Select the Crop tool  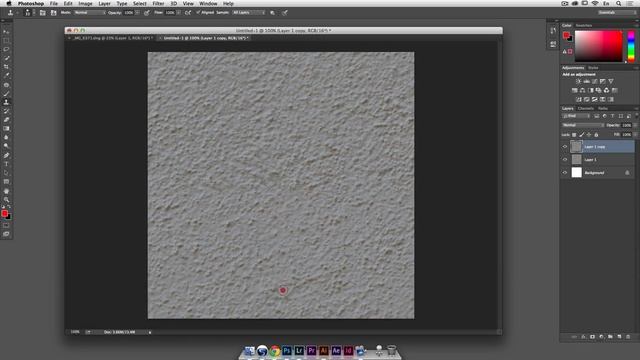click(x=6, y=67)
